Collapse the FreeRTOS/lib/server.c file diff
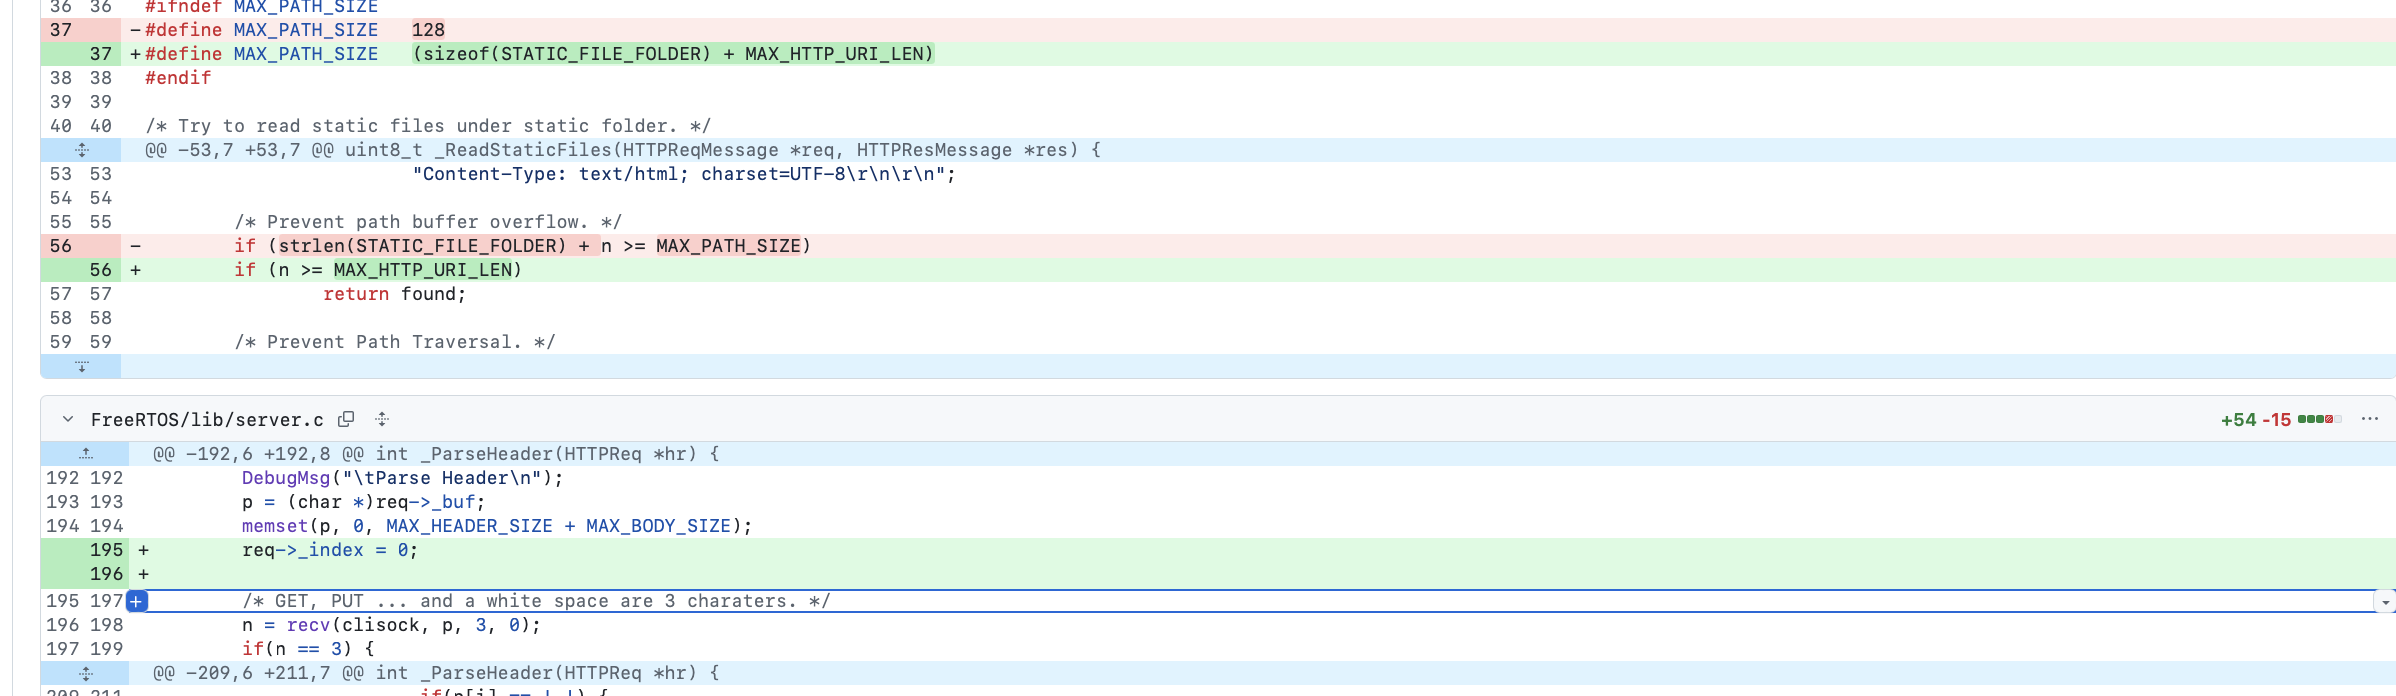Screen dimensions: 2396x696 (x=68, y=419)
